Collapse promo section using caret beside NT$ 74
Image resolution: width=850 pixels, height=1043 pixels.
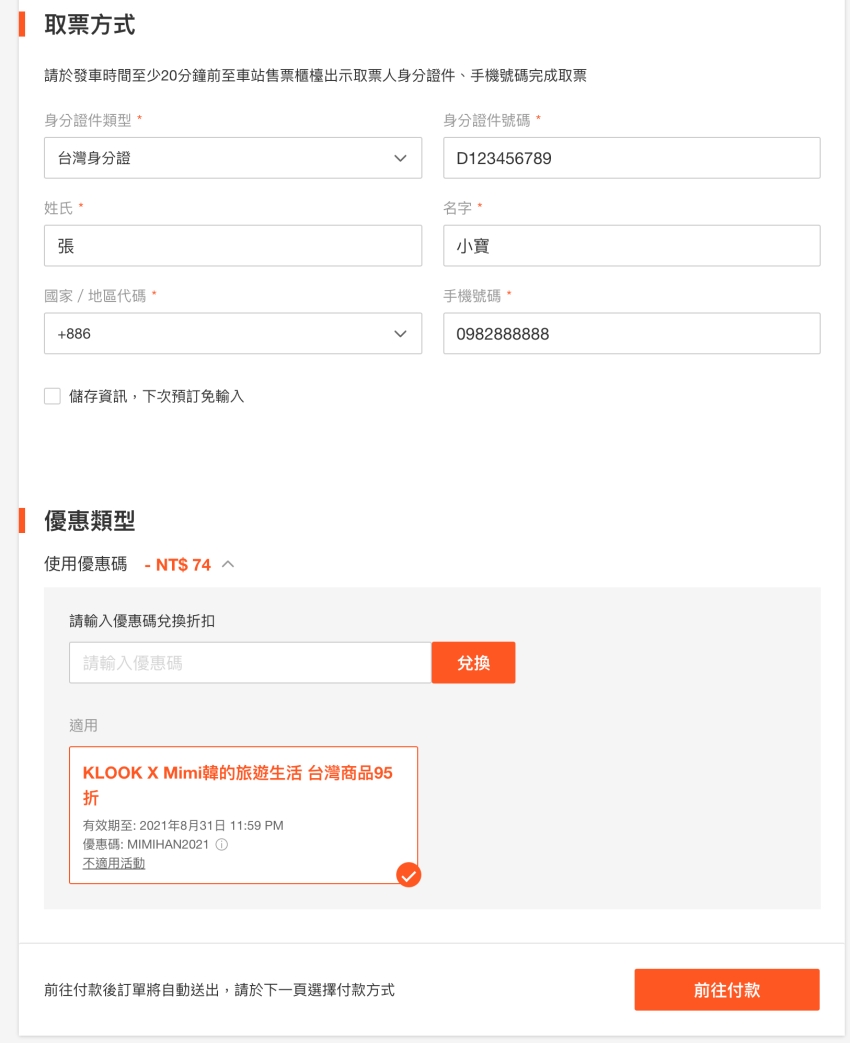pyautogui.click(x=228, y=564)
